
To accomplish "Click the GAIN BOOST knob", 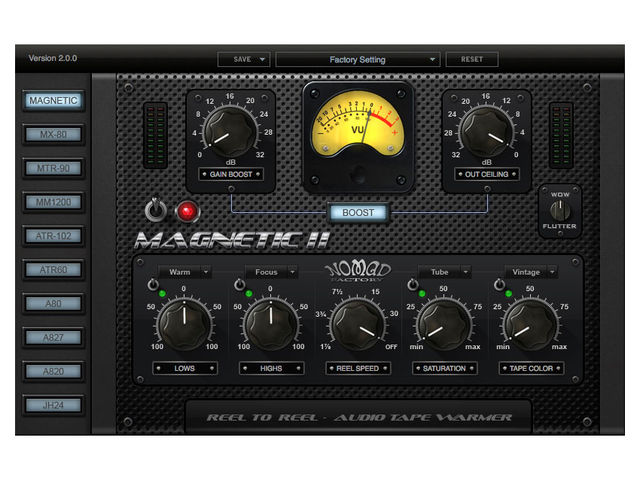I will tap(231, 131).
